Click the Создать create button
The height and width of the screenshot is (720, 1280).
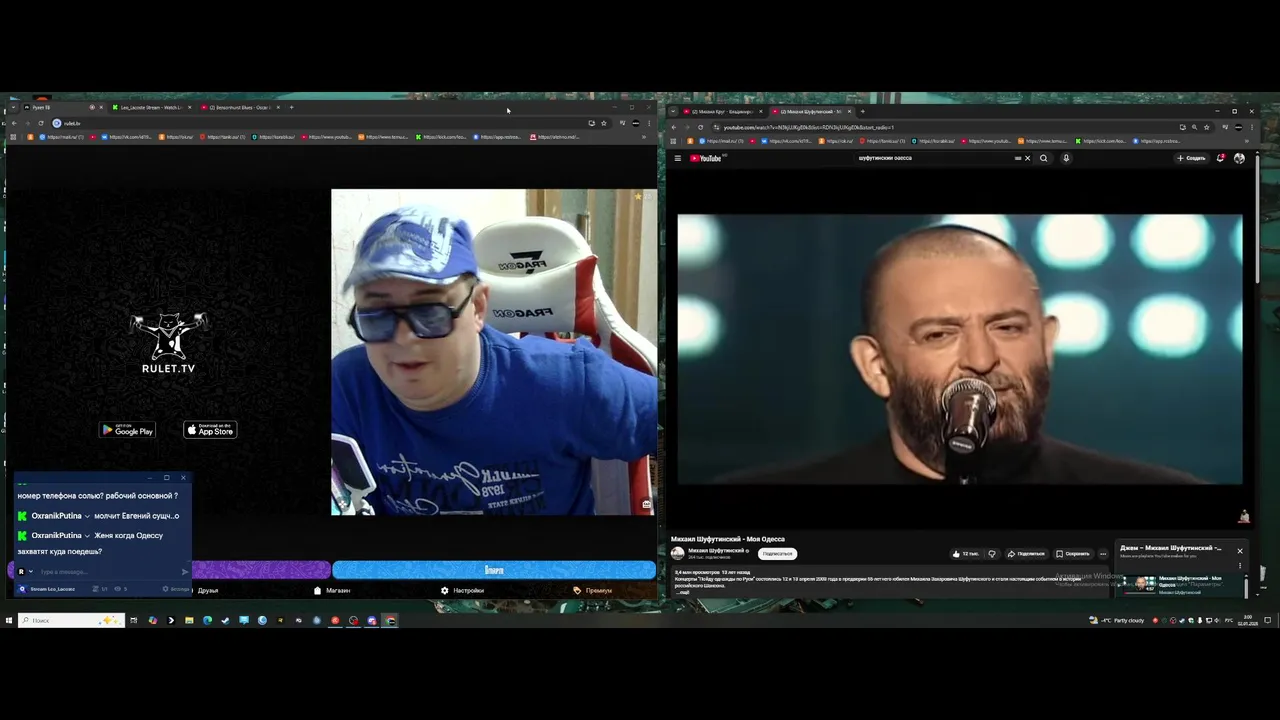click(1191, 158)
